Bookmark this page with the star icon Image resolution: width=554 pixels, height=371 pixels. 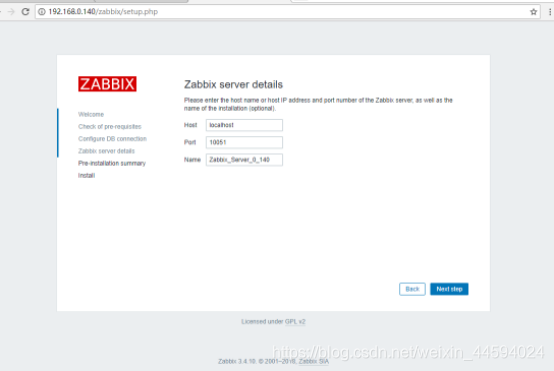[x=534, y=12]
